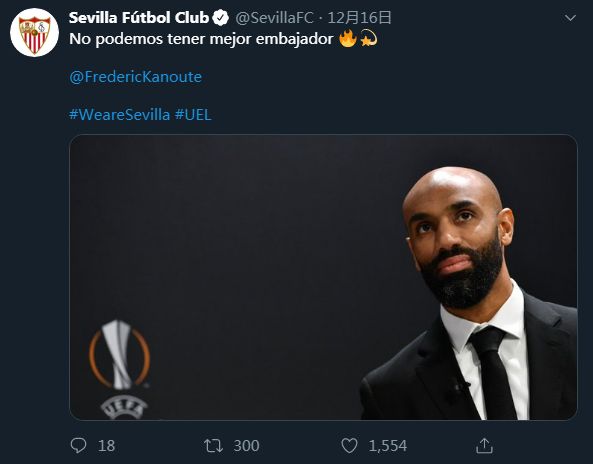Click the reply count 18
The width and height of the screenshot is (593, 464).
pos(106,445)
